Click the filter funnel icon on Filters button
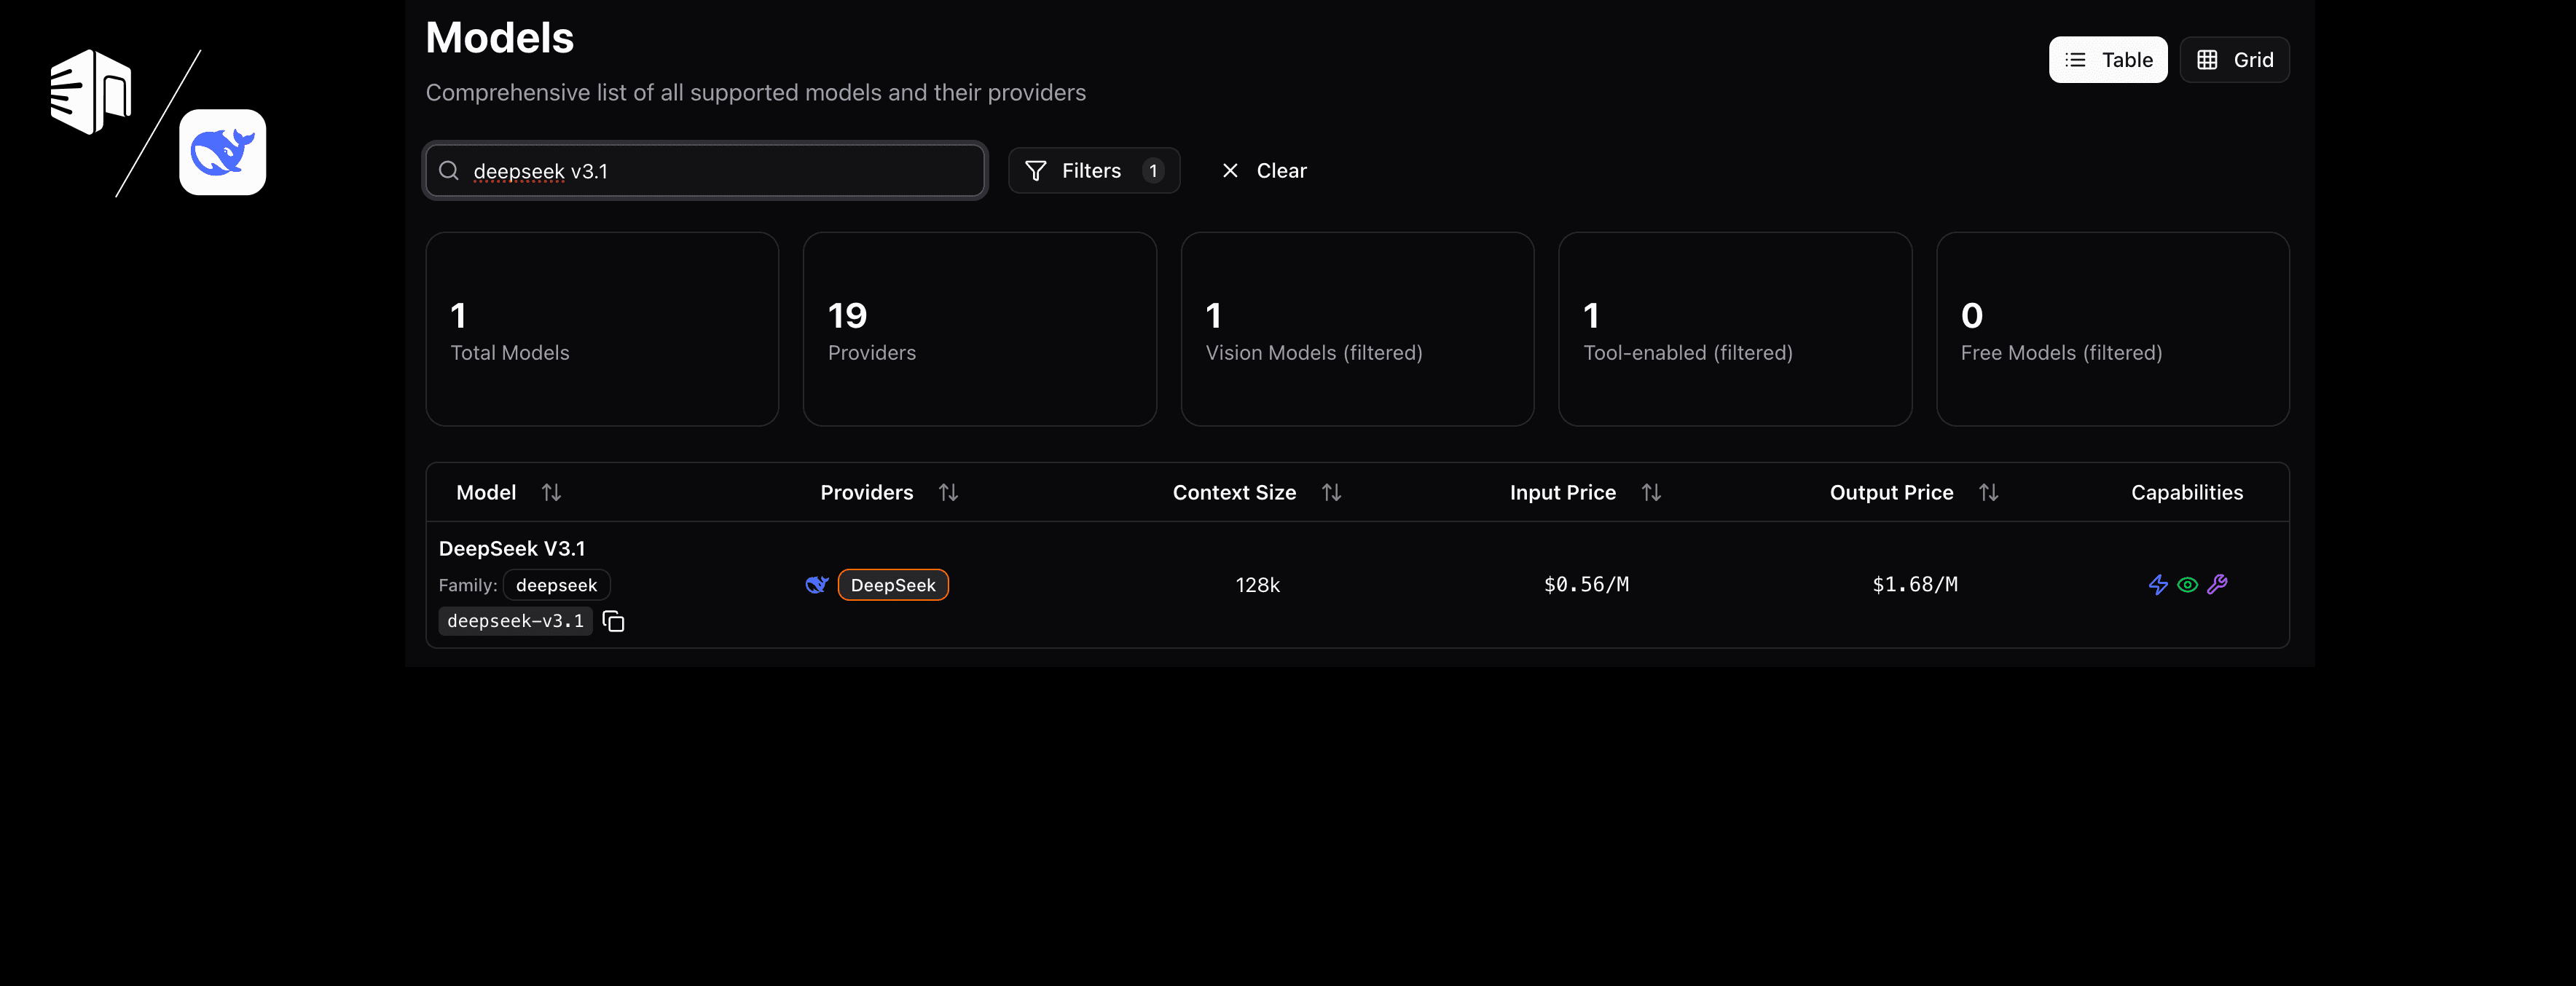 tap(1036, 170)
